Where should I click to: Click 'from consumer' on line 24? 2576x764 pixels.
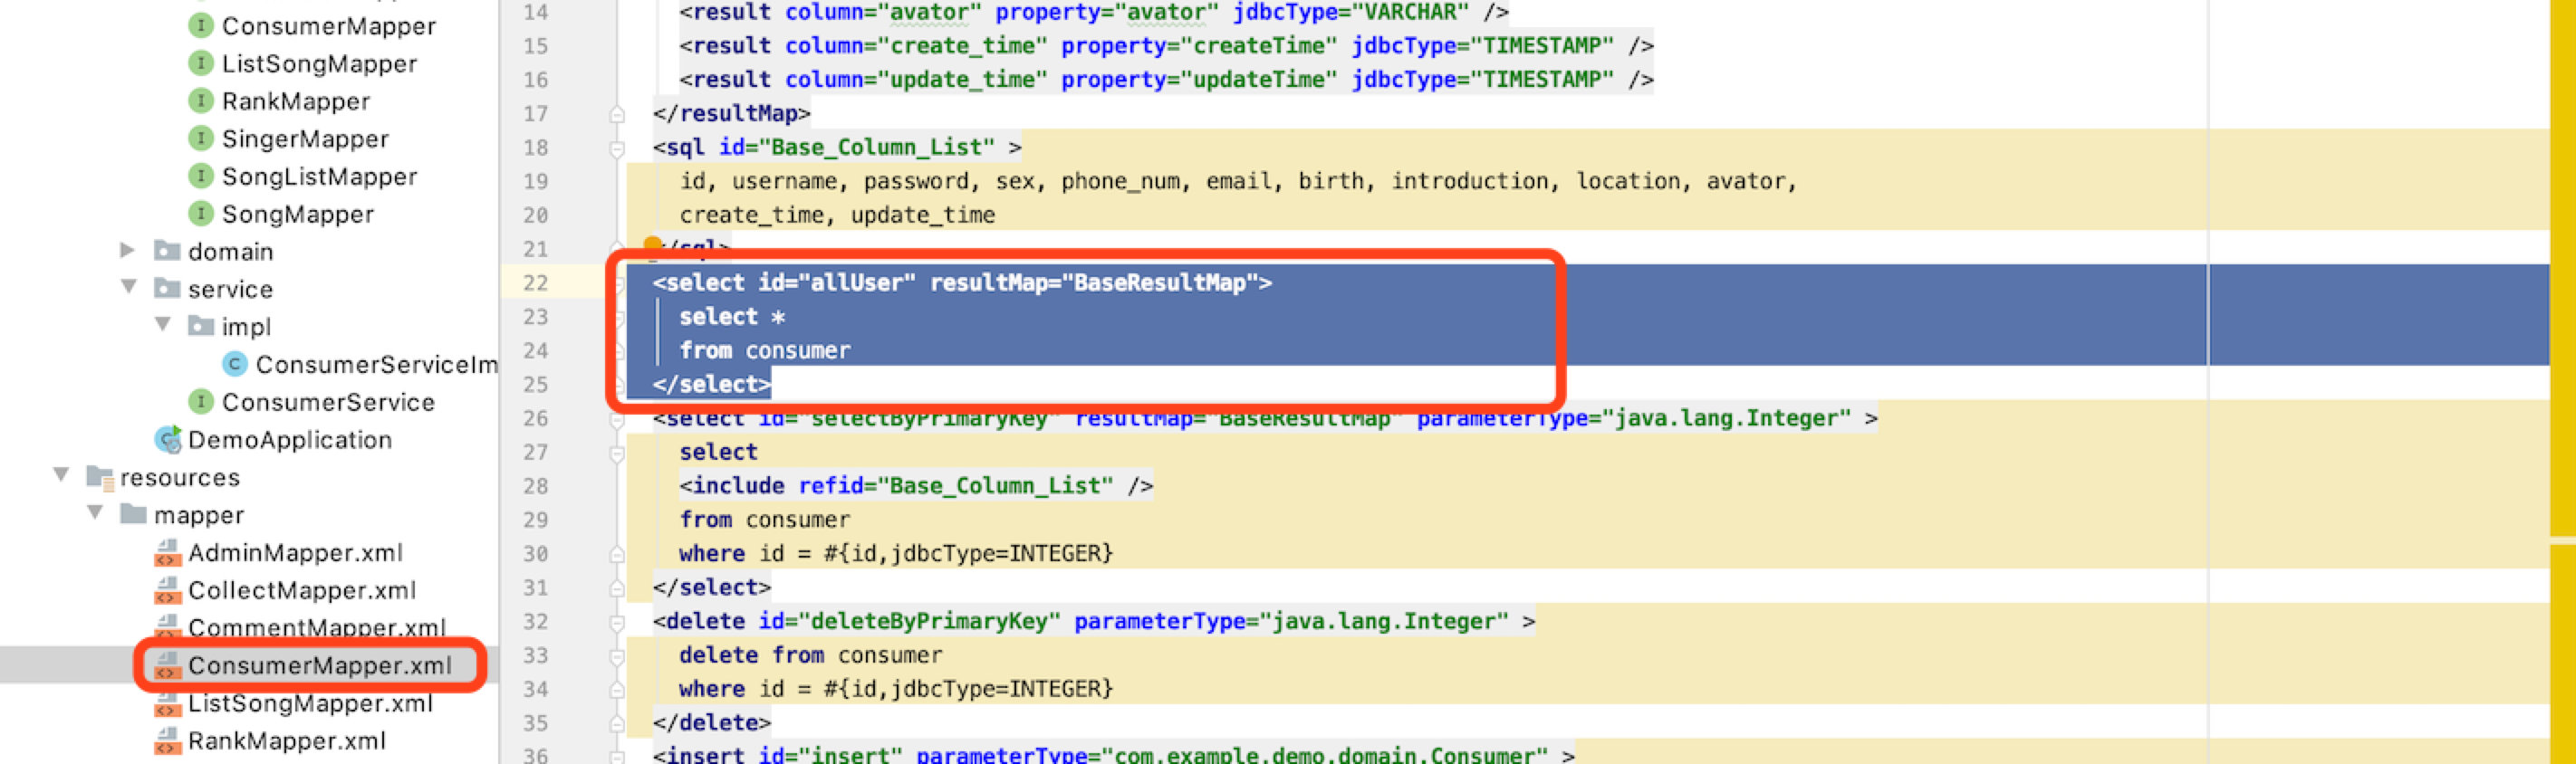click(x=765, y=350)
